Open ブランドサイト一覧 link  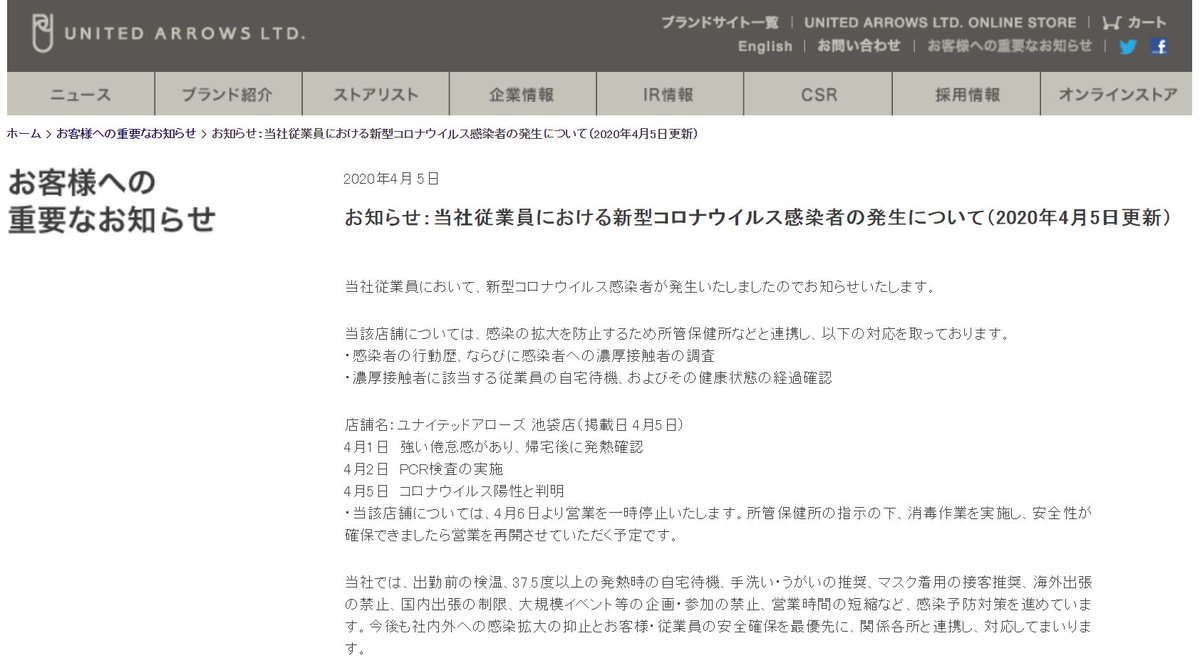coord(719,22)
